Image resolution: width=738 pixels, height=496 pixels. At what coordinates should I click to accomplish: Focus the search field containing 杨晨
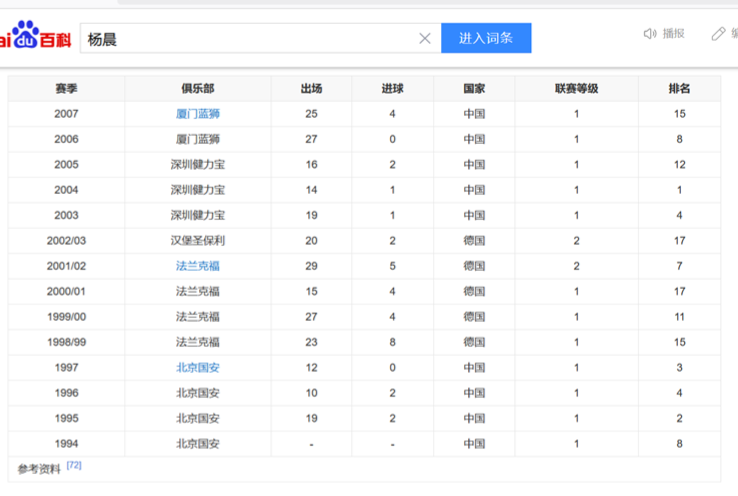coord(260,39)
